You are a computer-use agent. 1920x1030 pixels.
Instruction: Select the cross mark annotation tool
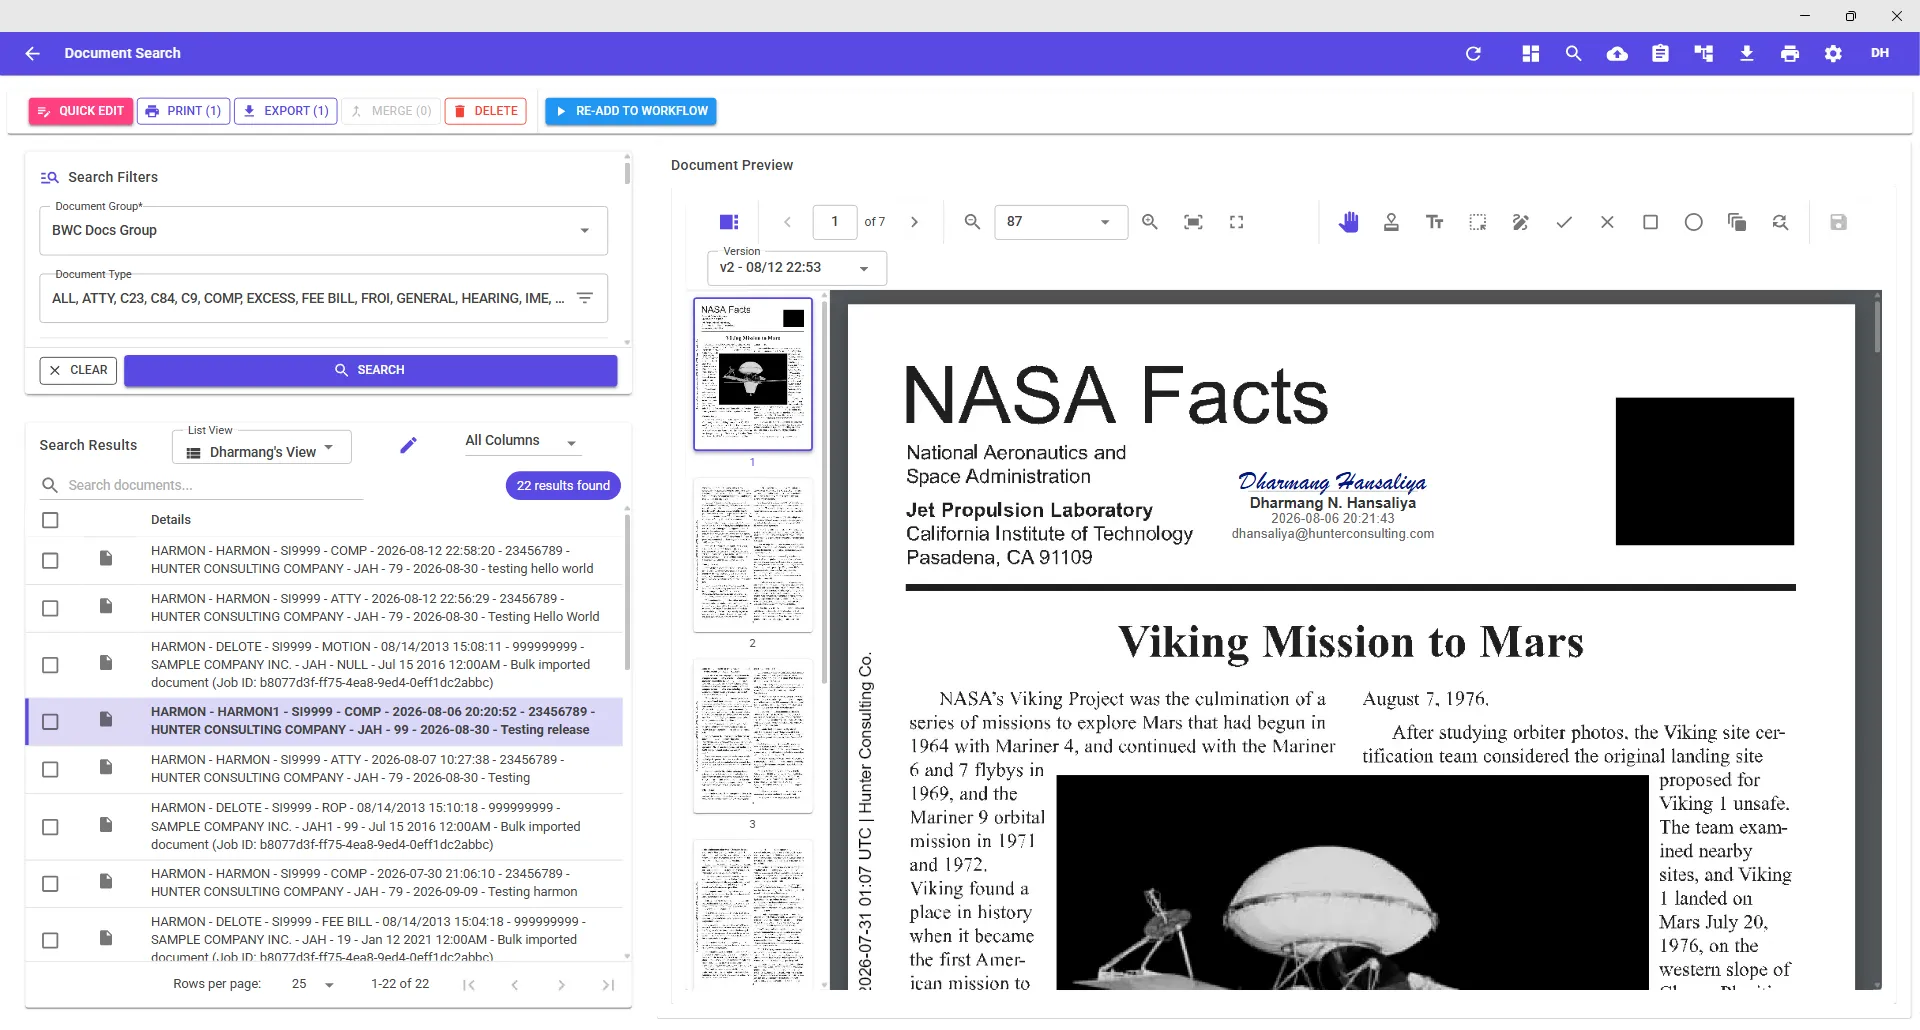pos(1607,222)
